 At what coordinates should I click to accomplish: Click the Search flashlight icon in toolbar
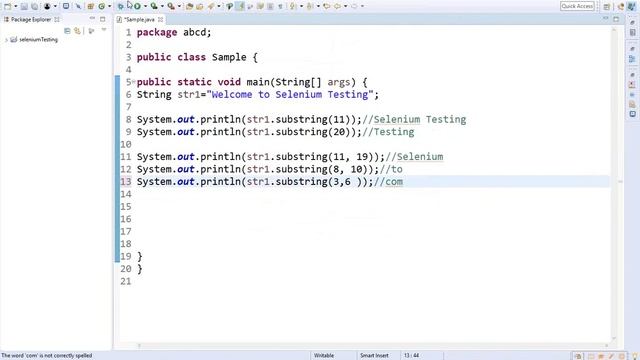coord(211,6)
